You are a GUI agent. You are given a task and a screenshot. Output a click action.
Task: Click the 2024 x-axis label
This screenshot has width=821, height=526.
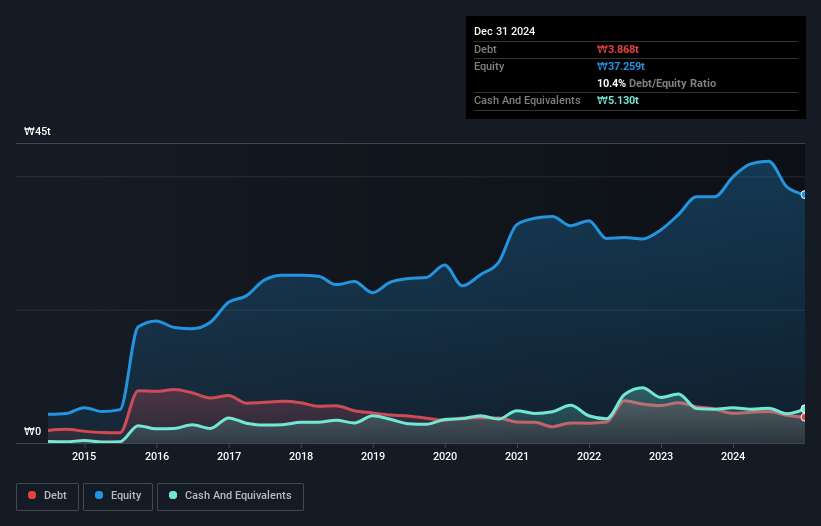coord(733,456)
